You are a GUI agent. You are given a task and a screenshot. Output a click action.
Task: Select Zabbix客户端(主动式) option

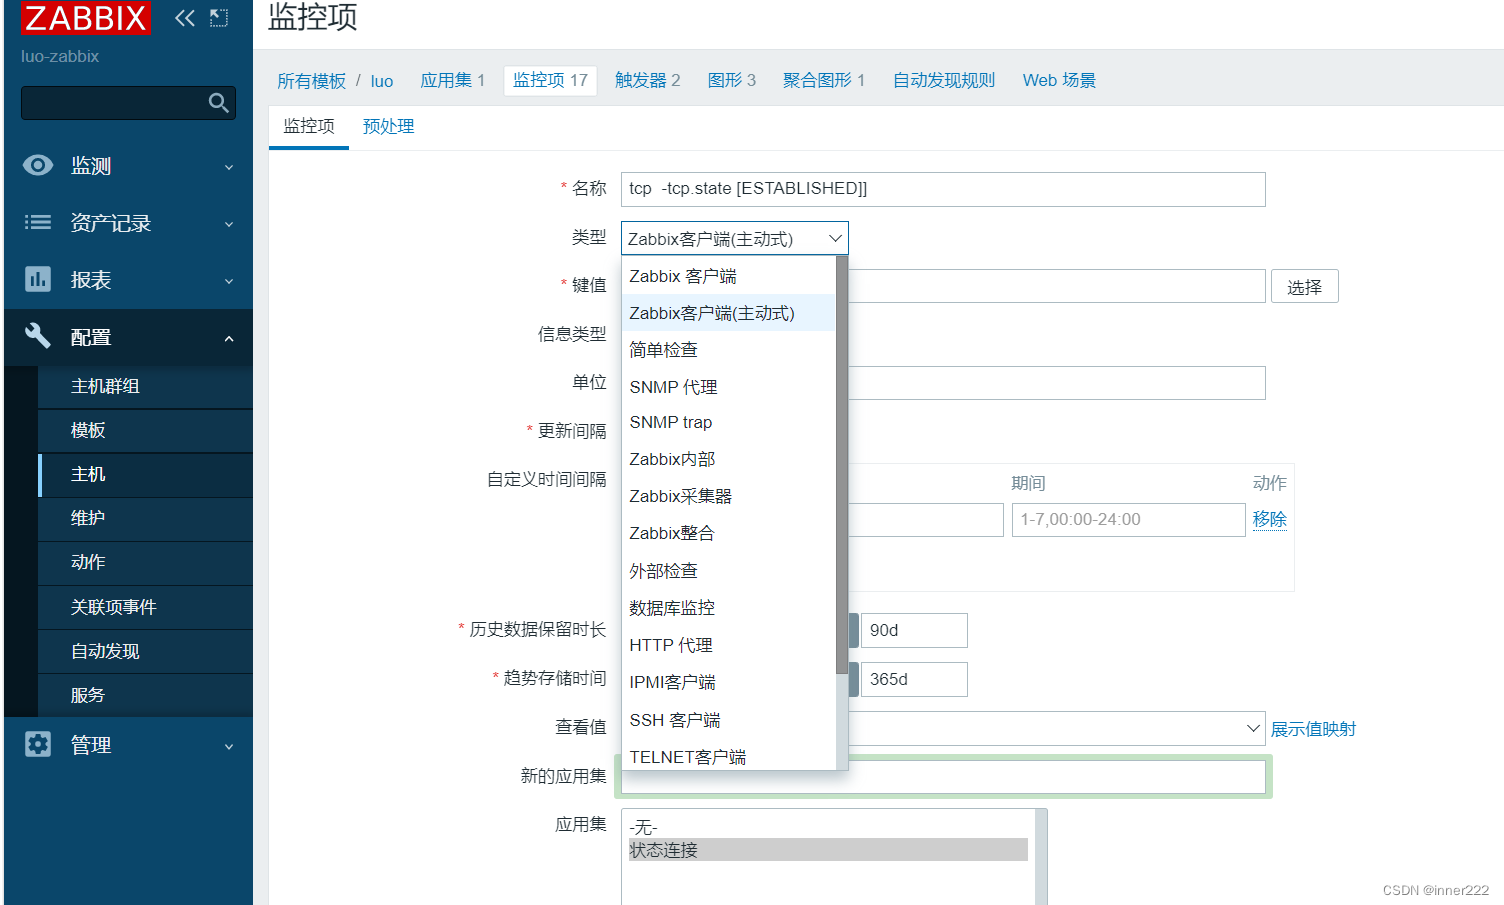[729, 313]
